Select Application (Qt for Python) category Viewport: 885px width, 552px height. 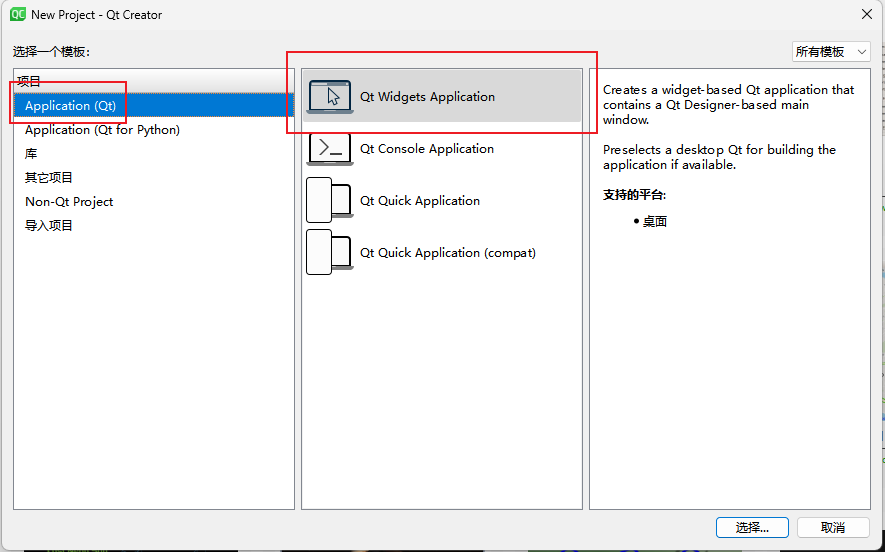coord(154,130)
